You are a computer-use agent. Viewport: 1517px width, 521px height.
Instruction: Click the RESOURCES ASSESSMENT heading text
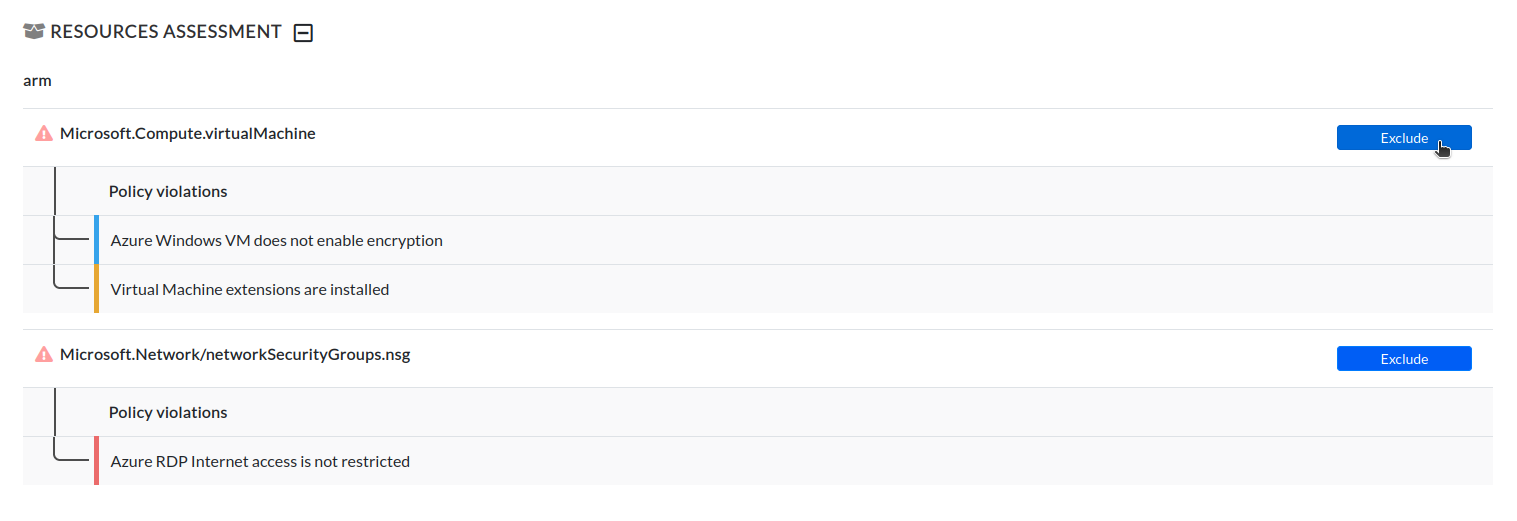[166, 32]
